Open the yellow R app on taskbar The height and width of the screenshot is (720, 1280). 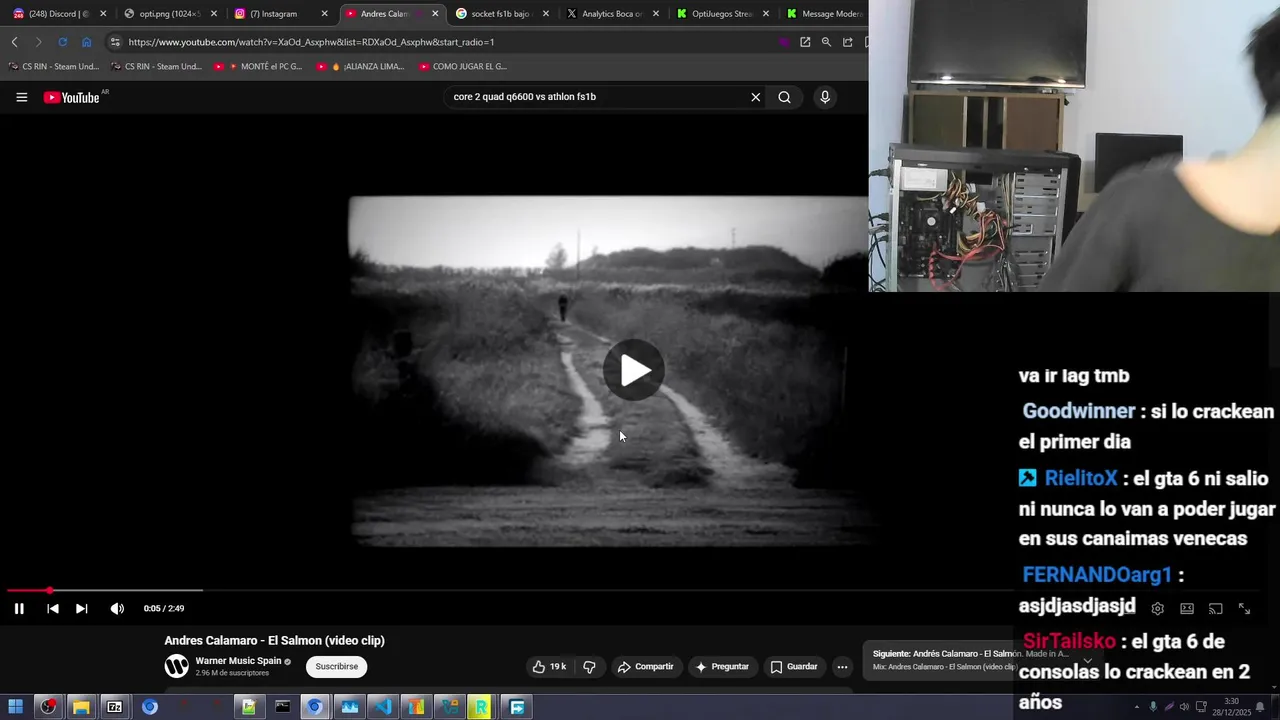click(x=481, y=707)
